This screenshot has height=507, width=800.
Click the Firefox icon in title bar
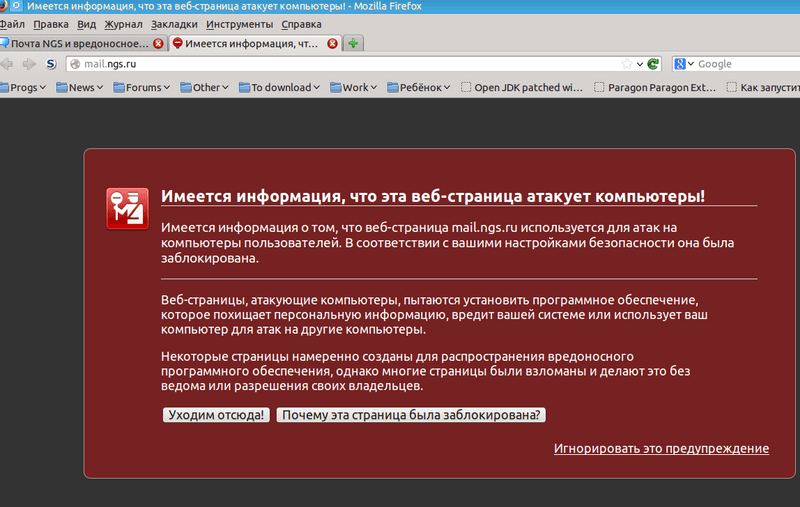click(3, 6)
